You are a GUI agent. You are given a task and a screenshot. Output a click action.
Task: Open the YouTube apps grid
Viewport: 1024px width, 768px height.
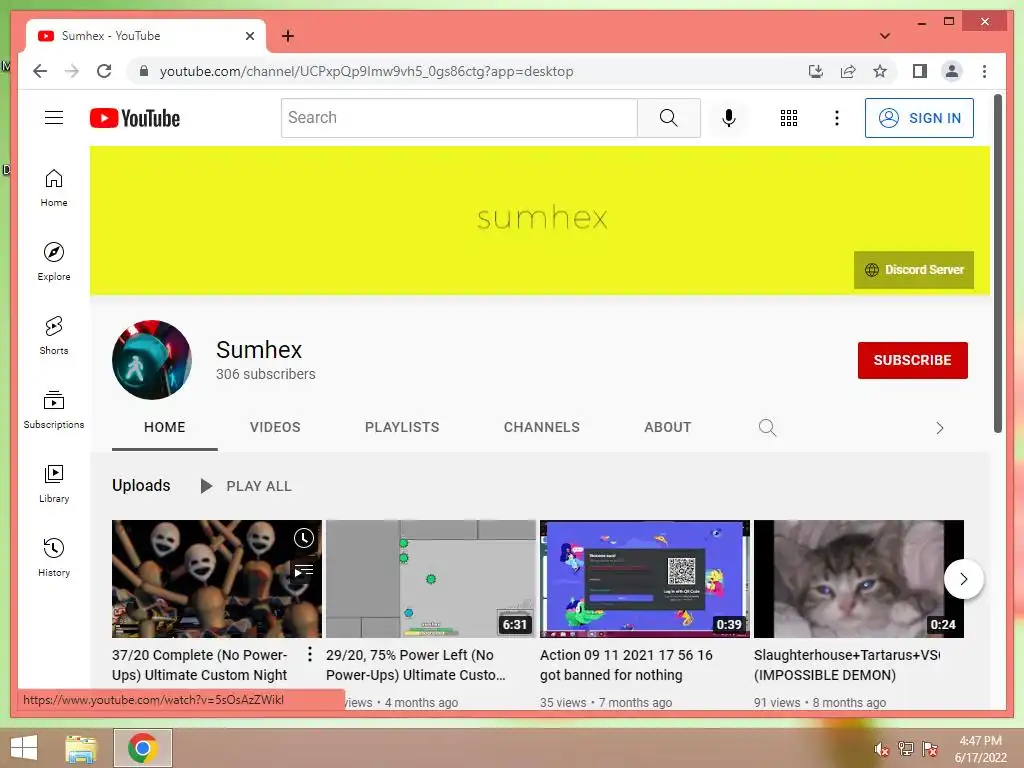click(789, 118)
